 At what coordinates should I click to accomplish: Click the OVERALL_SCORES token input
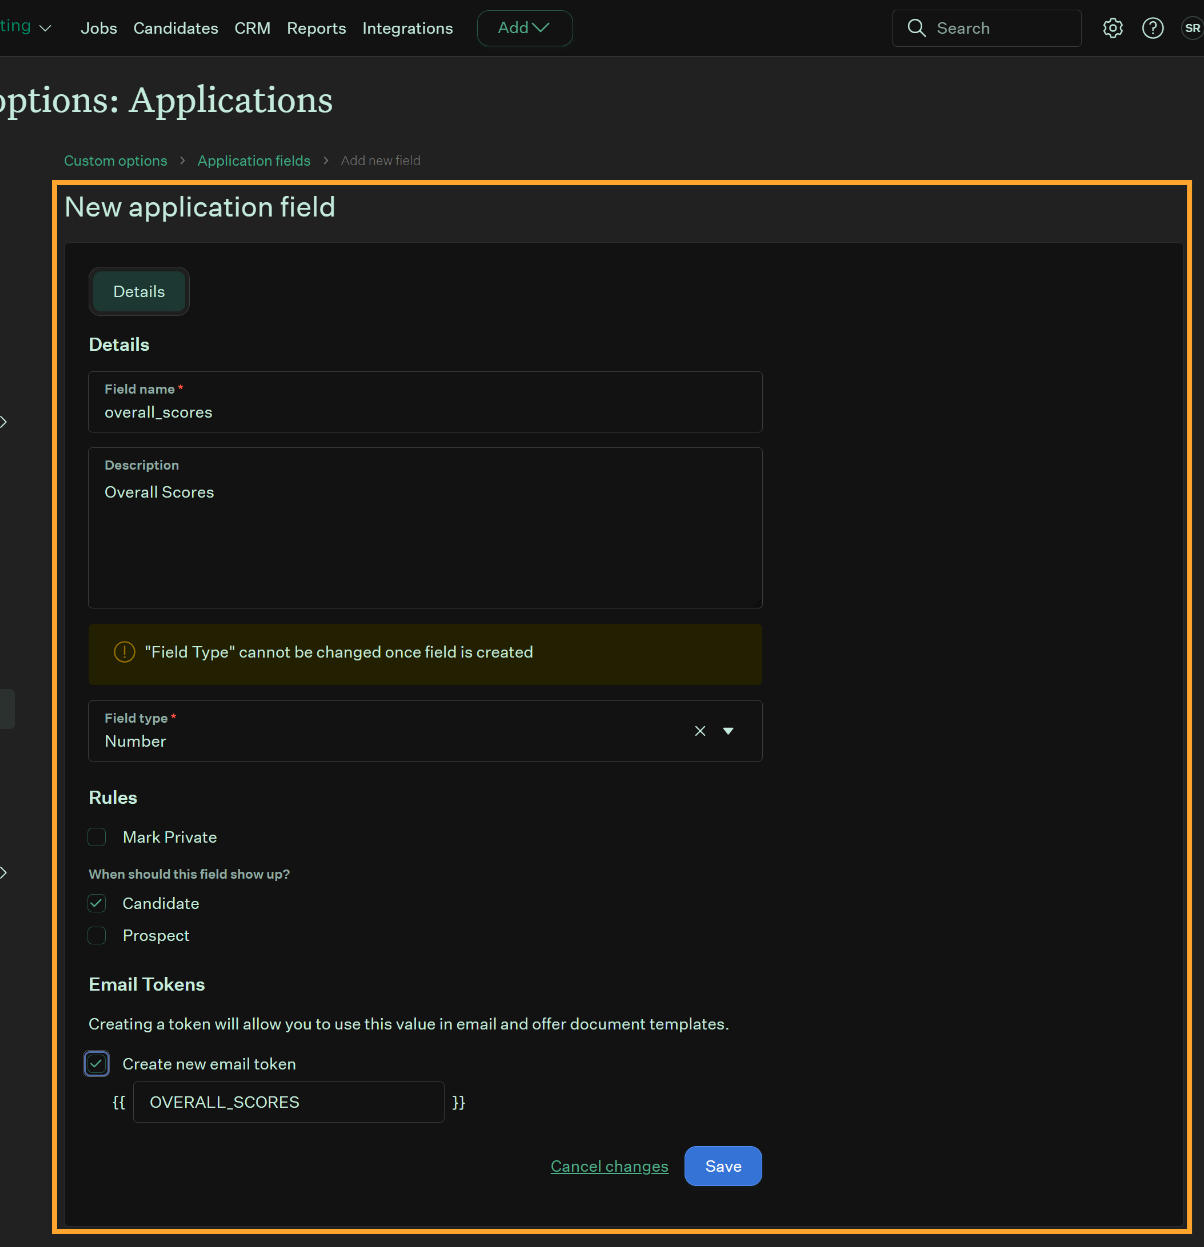(289, 1102)
